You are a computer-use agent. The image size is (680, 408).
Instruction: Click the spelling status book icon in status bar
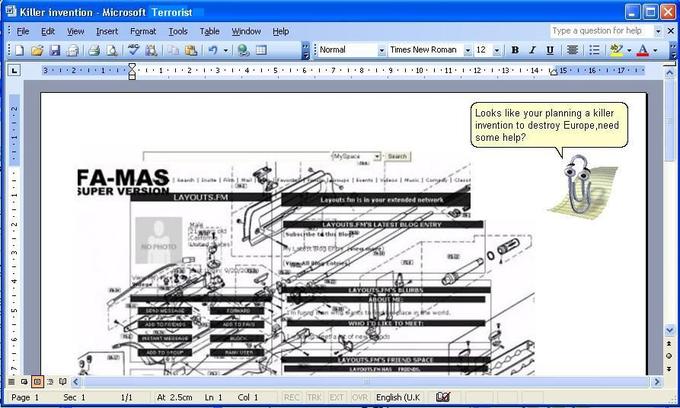(443, 397)
